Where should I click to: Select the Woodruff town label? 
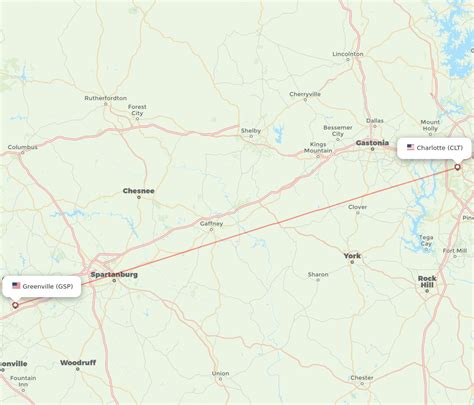pyautogui.click(x=78, y=363)
